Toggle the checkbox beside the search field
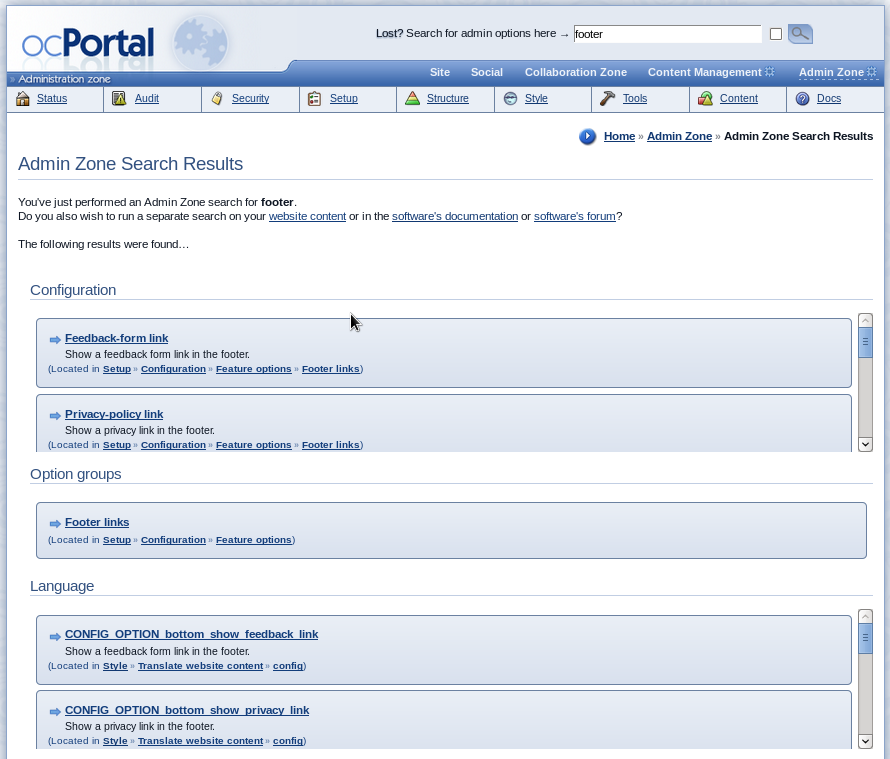This screenshot has height=759, width=890. point(776,34)
